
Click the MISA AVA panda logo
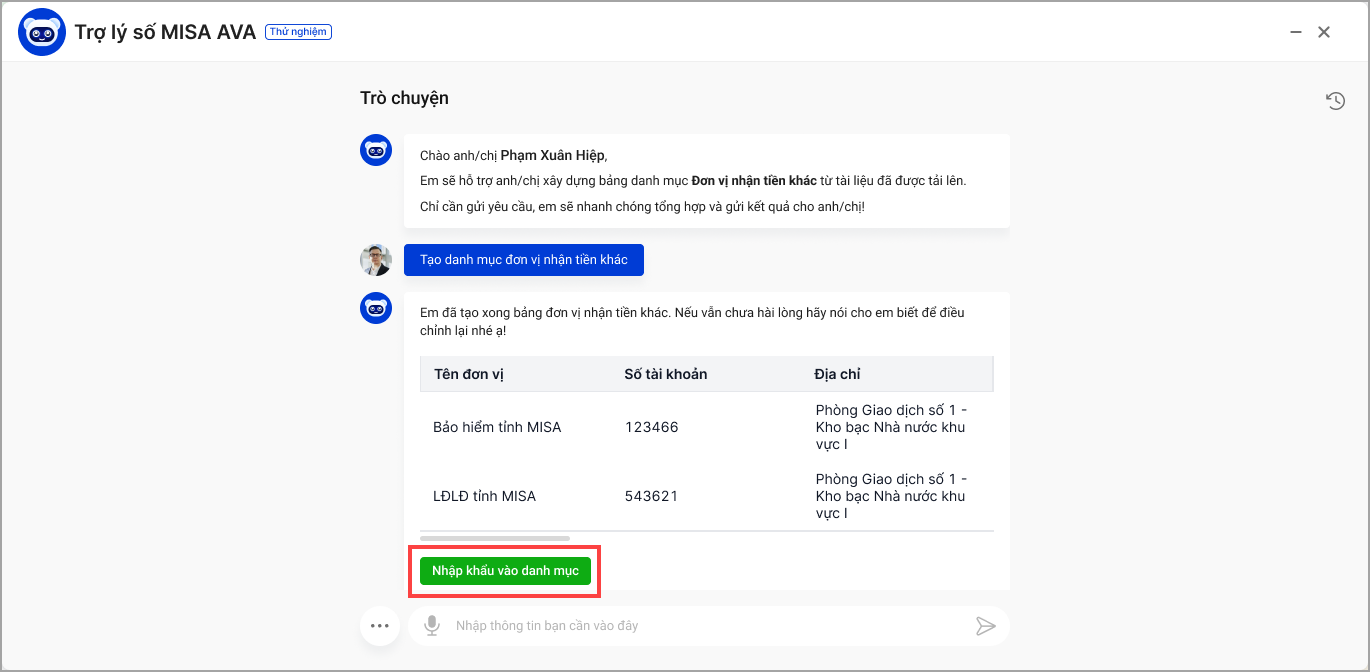(42, 32)
